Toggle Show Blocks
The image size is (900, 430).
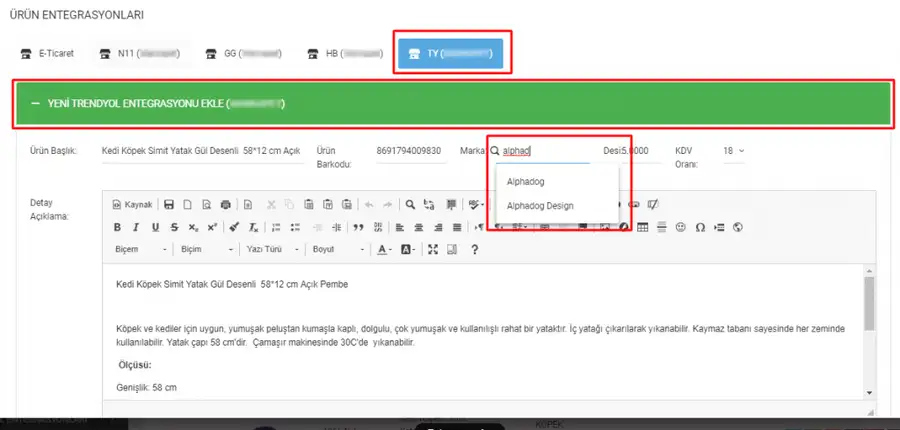[452, 250]
